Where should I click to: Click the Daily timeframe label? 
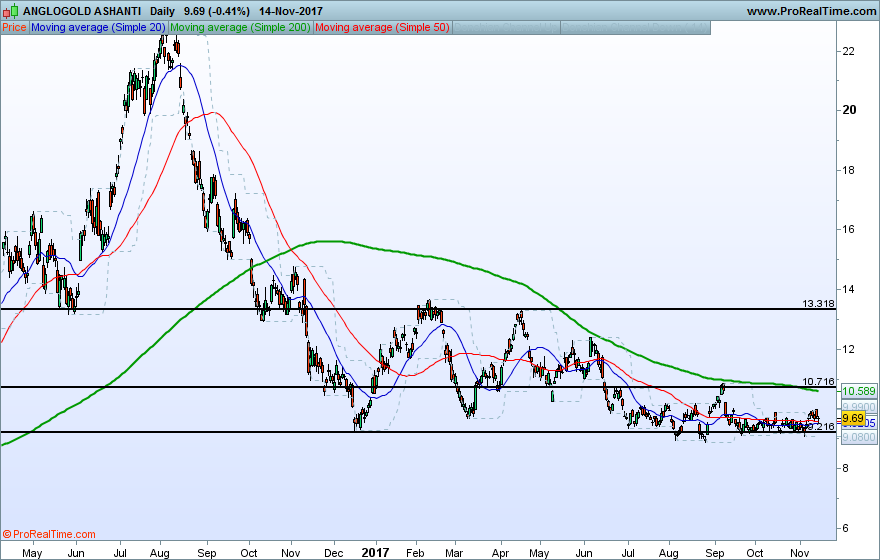[162, 11]
